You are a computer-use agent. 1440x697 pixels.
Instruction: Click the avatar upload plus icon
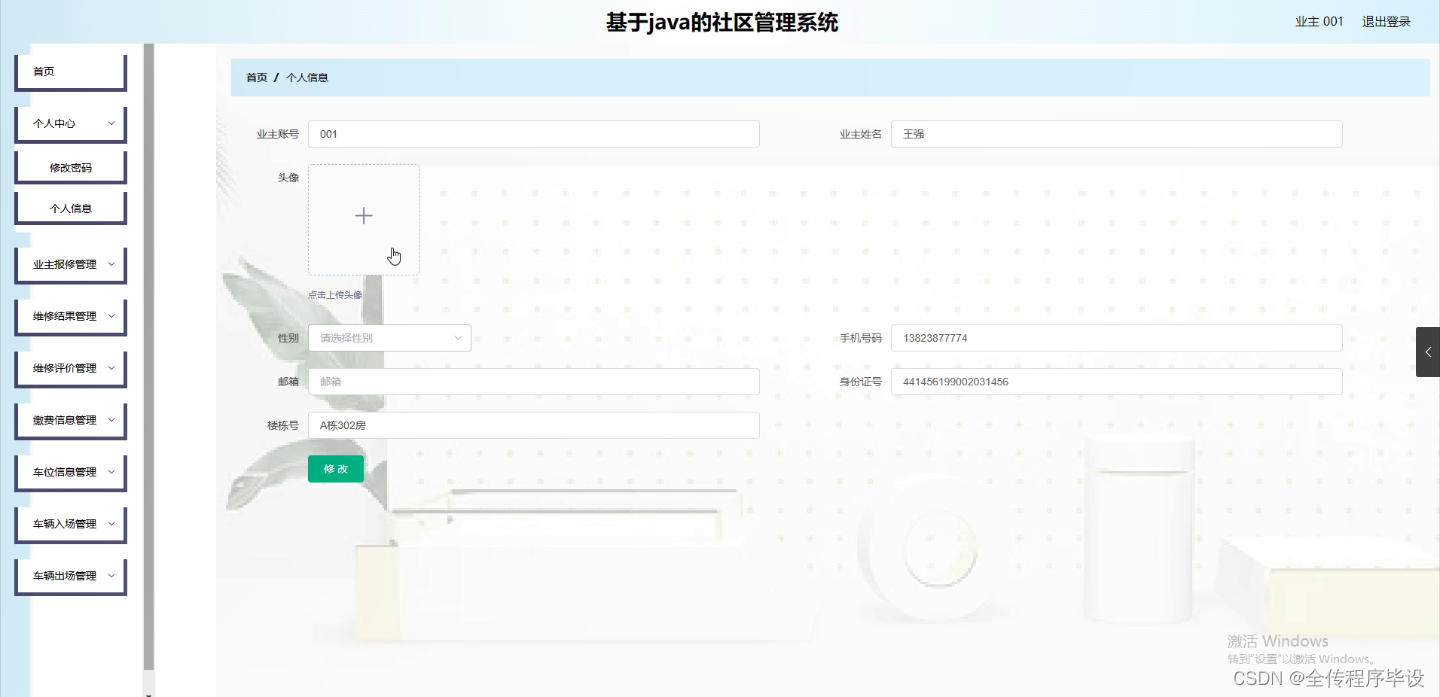[x=363, y=215]
